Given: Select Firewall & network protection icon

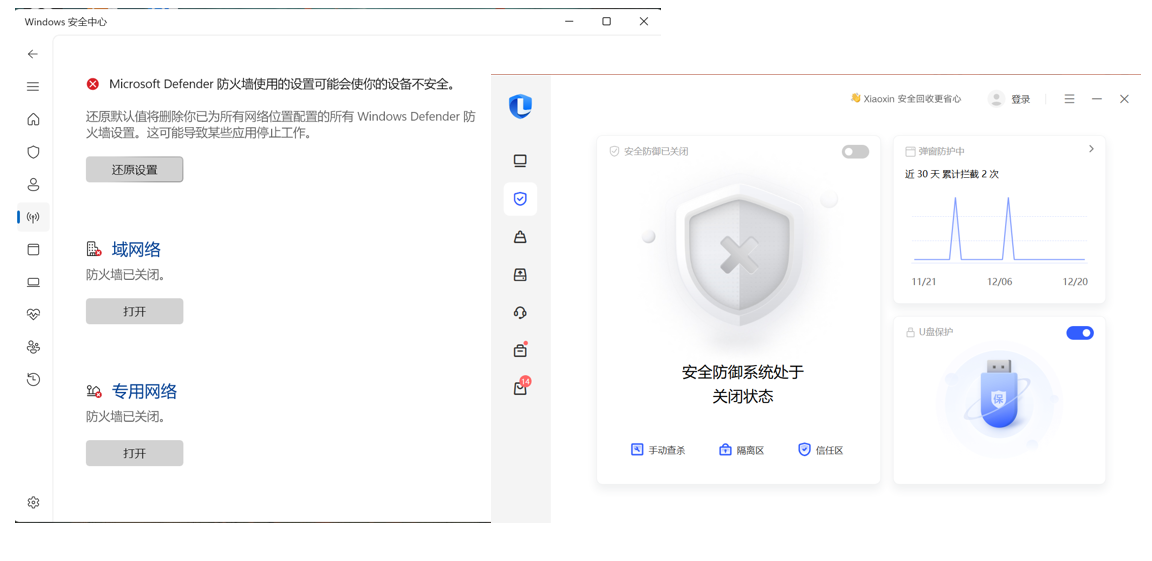Looking at the screenshot, I should point(33,217).
